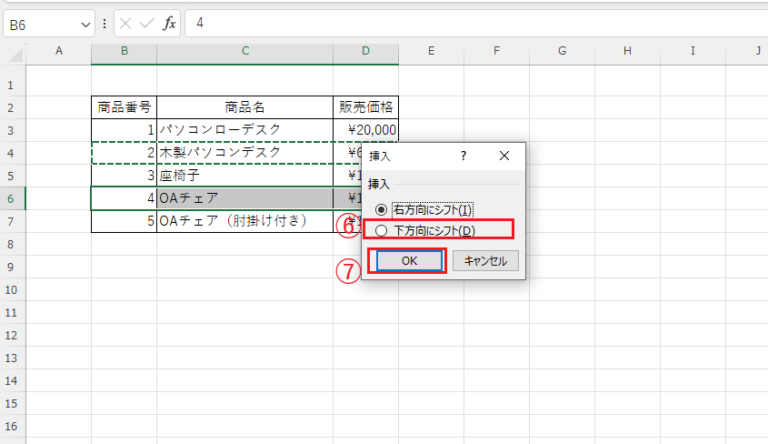Click cell OAチェア（肘掛け付き）
This screenshot has width=768, height=444.
click(x=244, y=220)
